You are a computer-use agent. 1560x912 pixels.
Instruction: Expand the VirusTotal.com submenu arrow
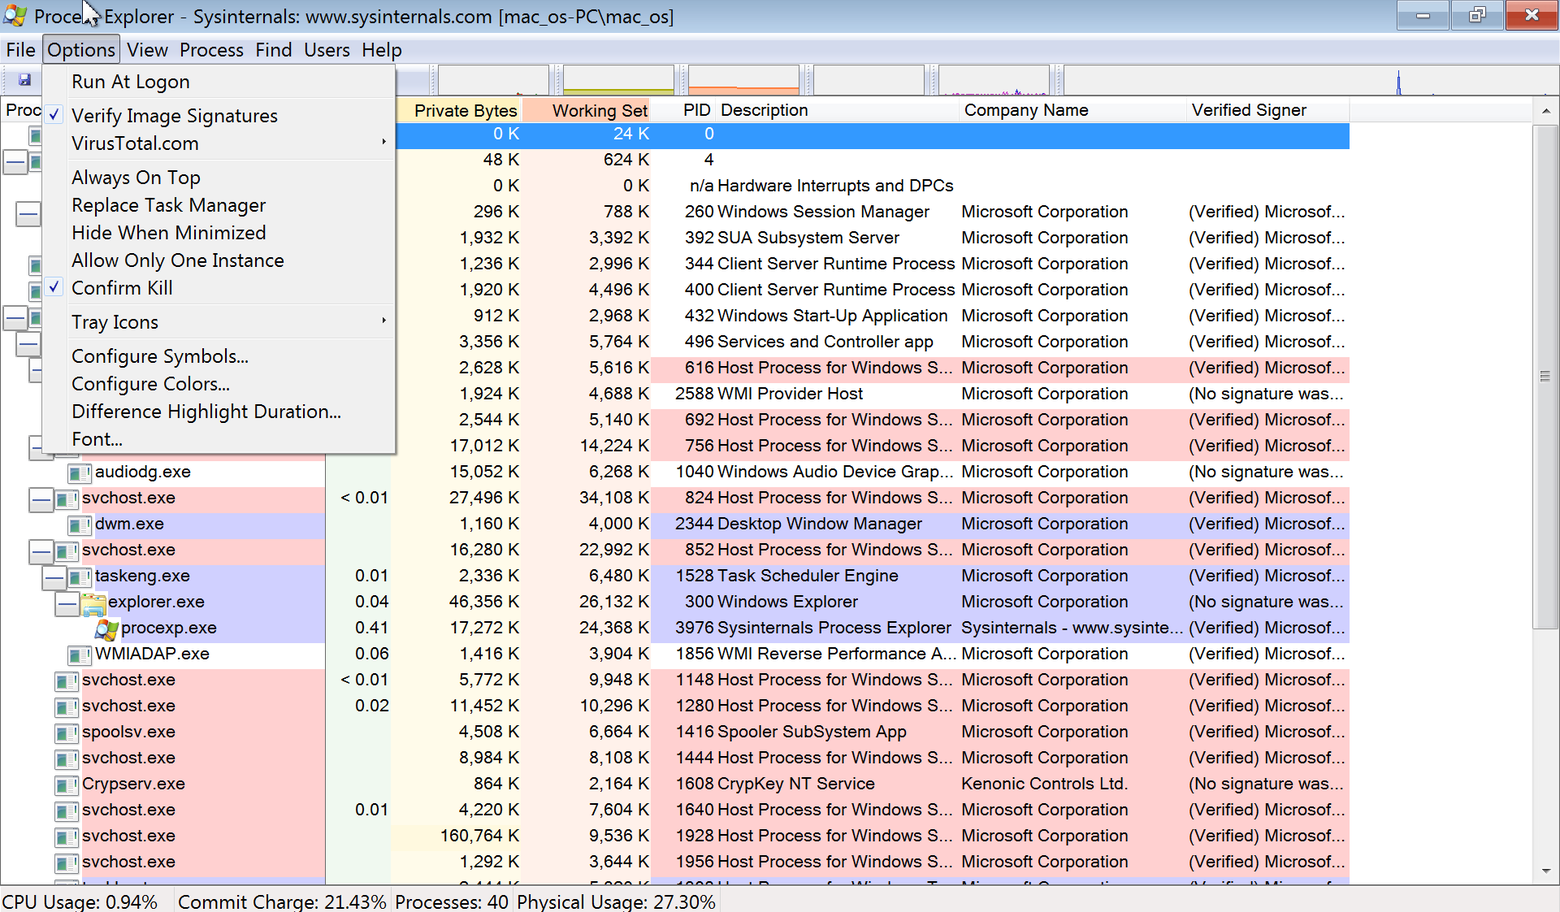tap(384, 143)
